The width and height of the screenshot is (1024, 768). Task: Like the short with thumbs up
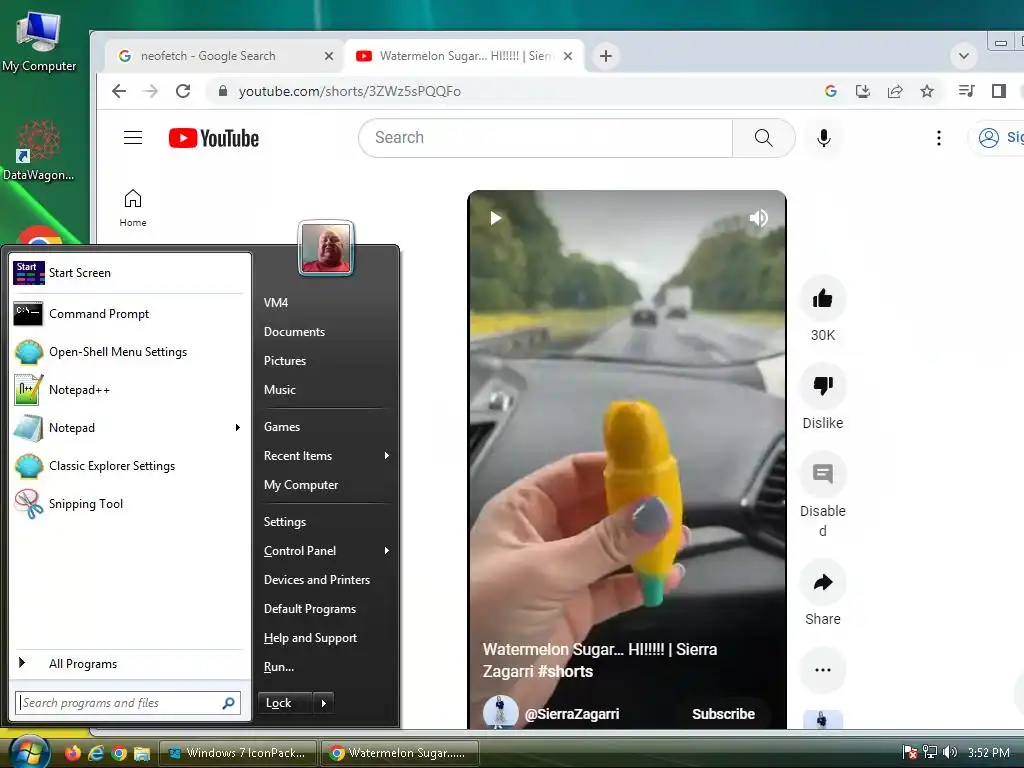tap(823, 298)
